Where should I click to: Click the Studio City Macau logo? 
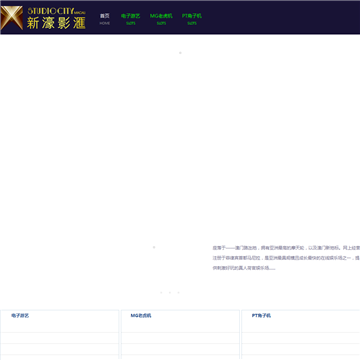[43, 18]
